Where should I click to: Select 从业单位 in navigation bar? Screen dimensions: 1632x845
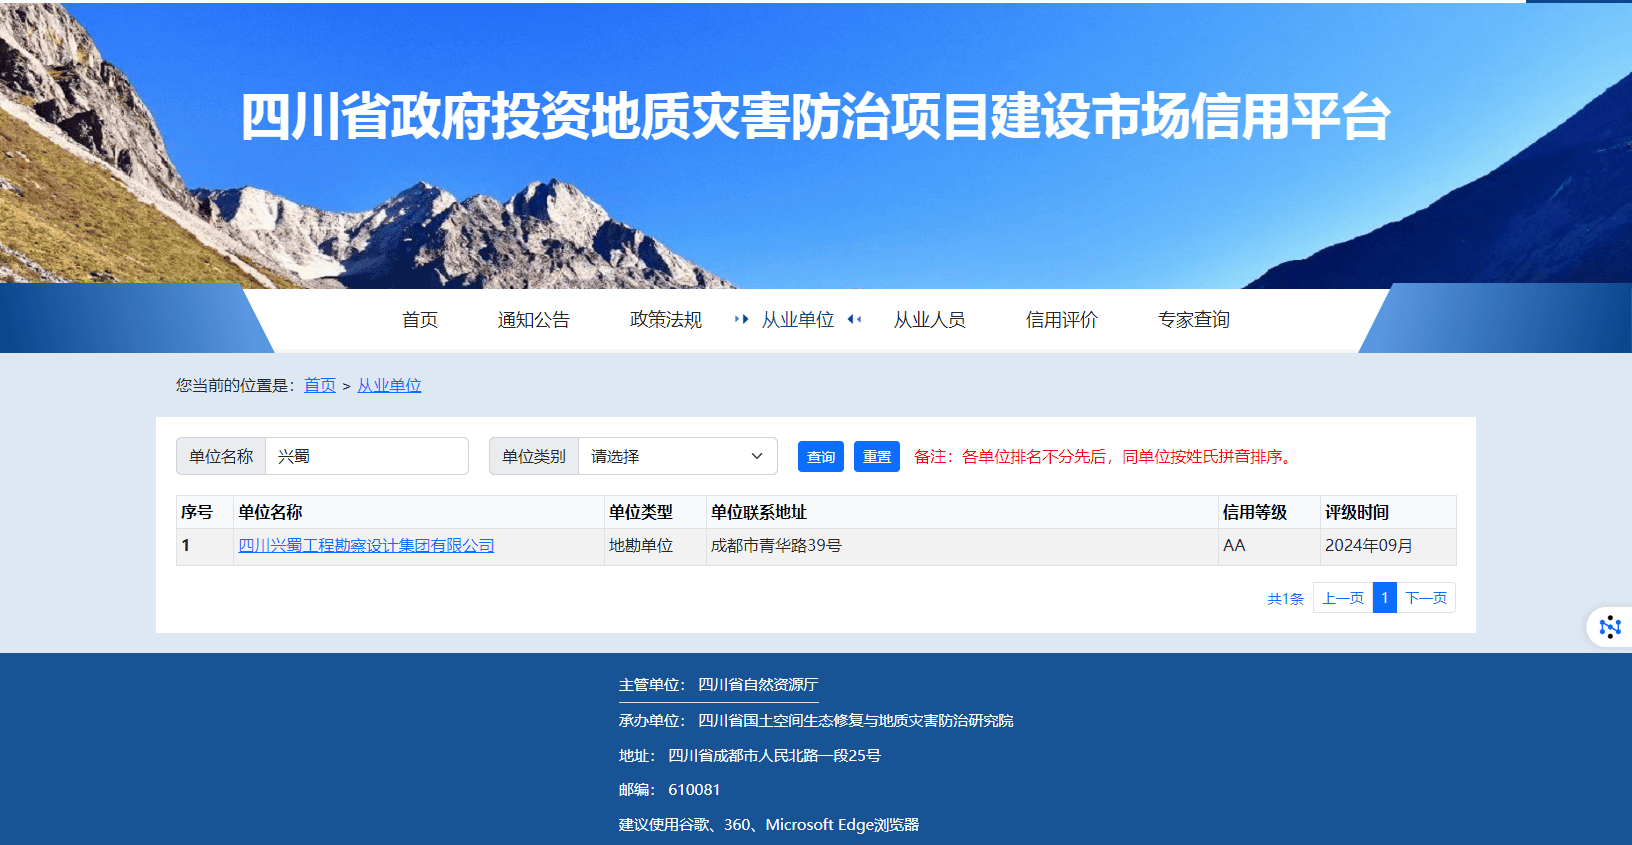tap(797, 320)
